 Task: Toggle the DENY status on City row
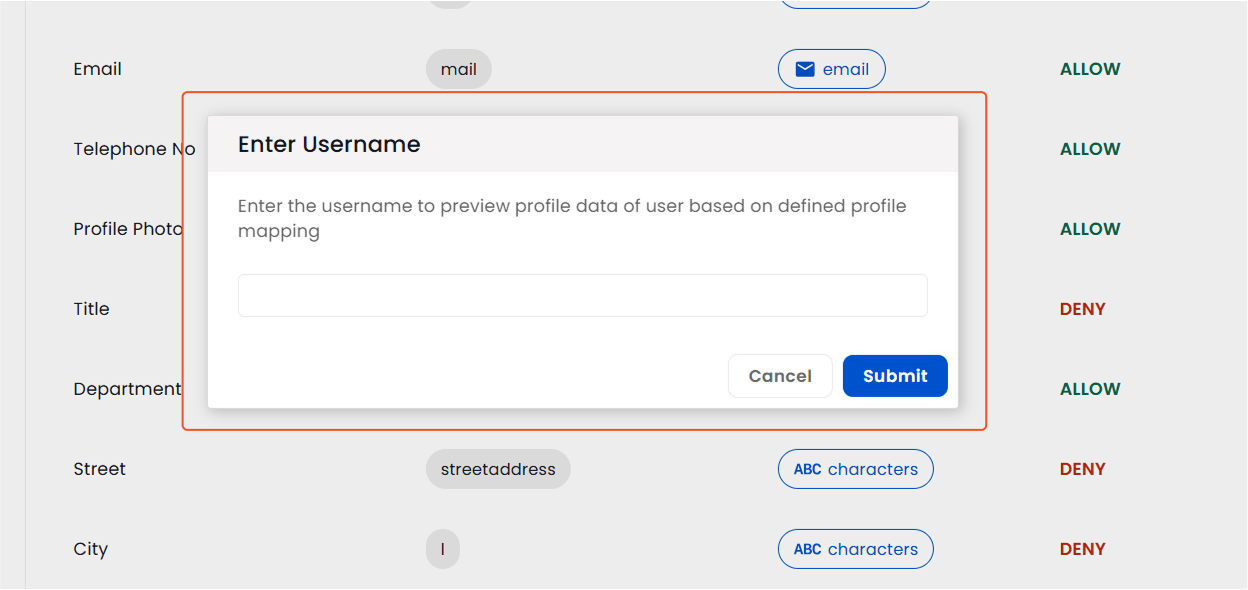pos(1082,549)
